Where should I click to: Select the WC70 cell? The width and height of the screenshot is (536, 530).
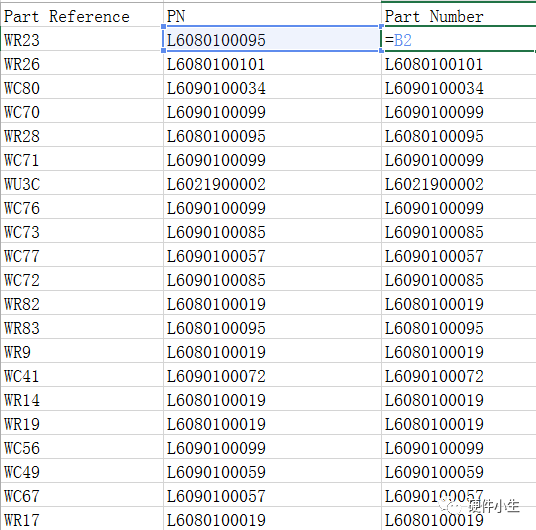(x=82, y=111)
